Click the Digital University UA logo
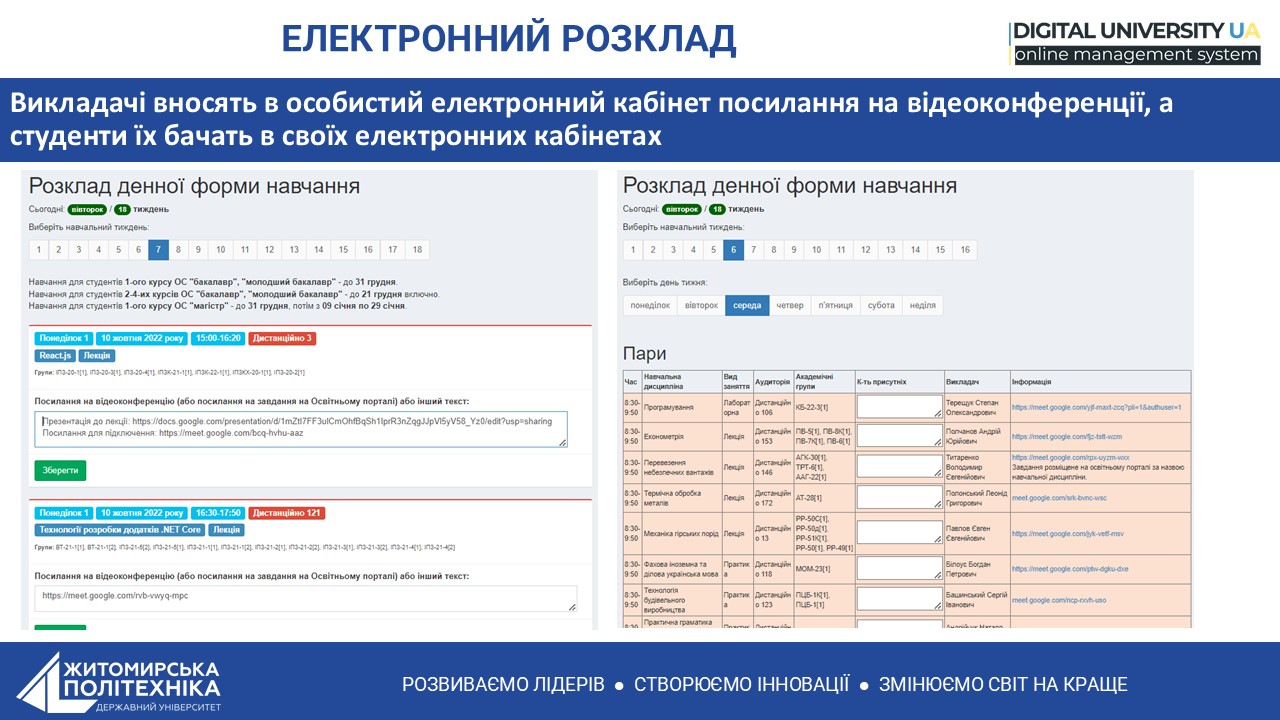The height and width of the screenshot is (720, 1280). point(1135,43)
